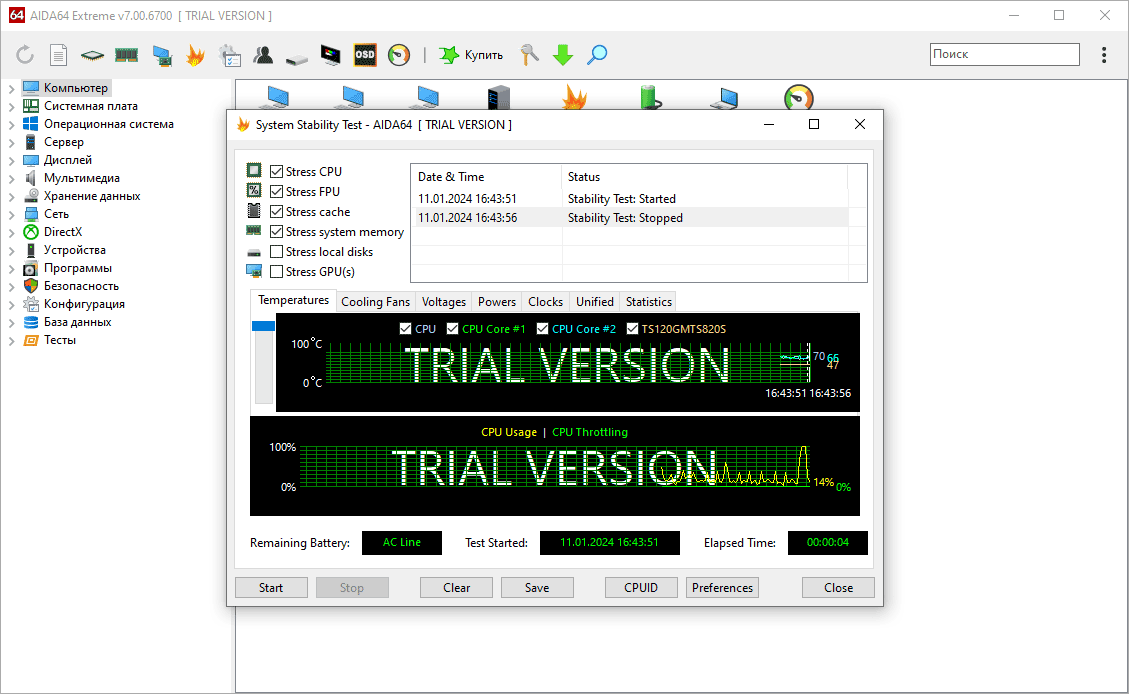
Task: Click the server tower icon in main pane
Action: click(498, 97)
